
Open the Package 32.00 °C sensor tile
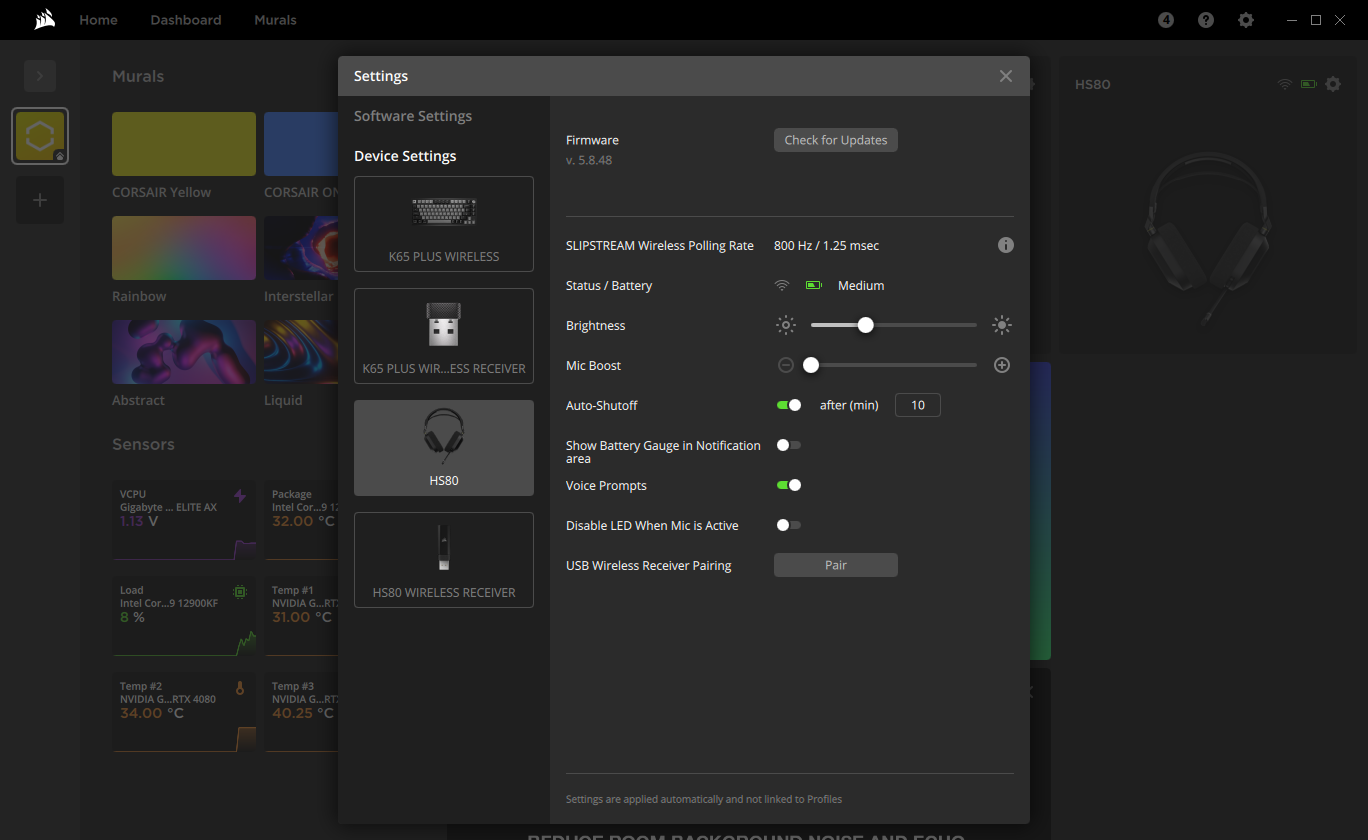[301, 520]
